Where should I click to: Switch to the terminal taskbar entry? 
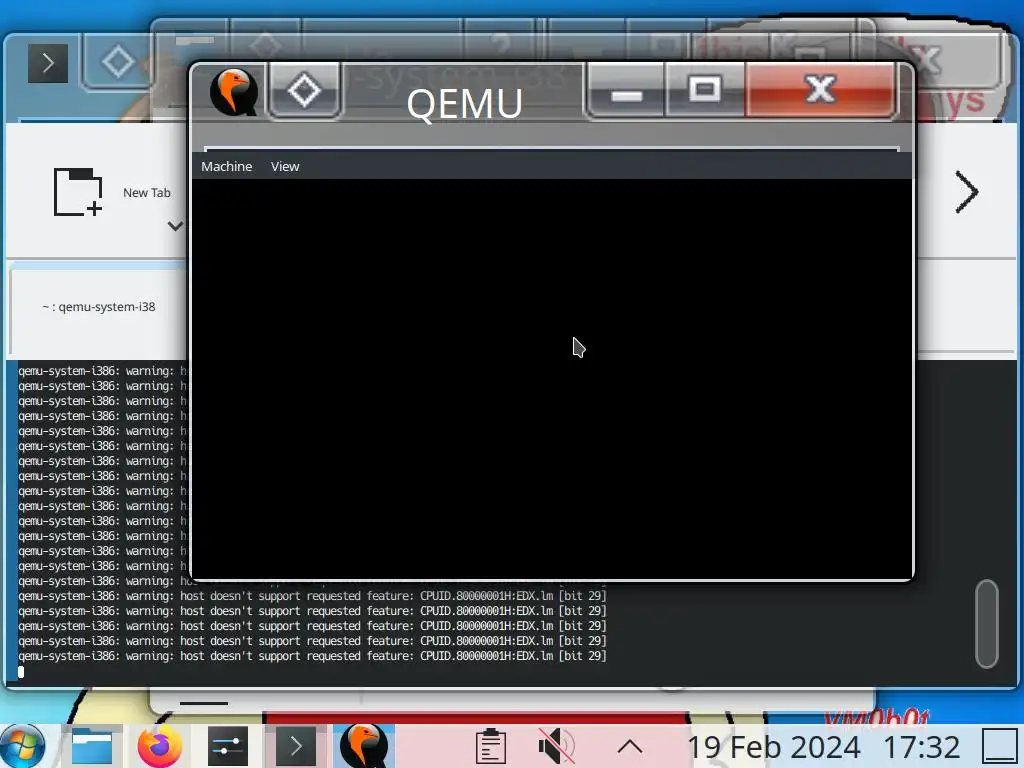295,746
